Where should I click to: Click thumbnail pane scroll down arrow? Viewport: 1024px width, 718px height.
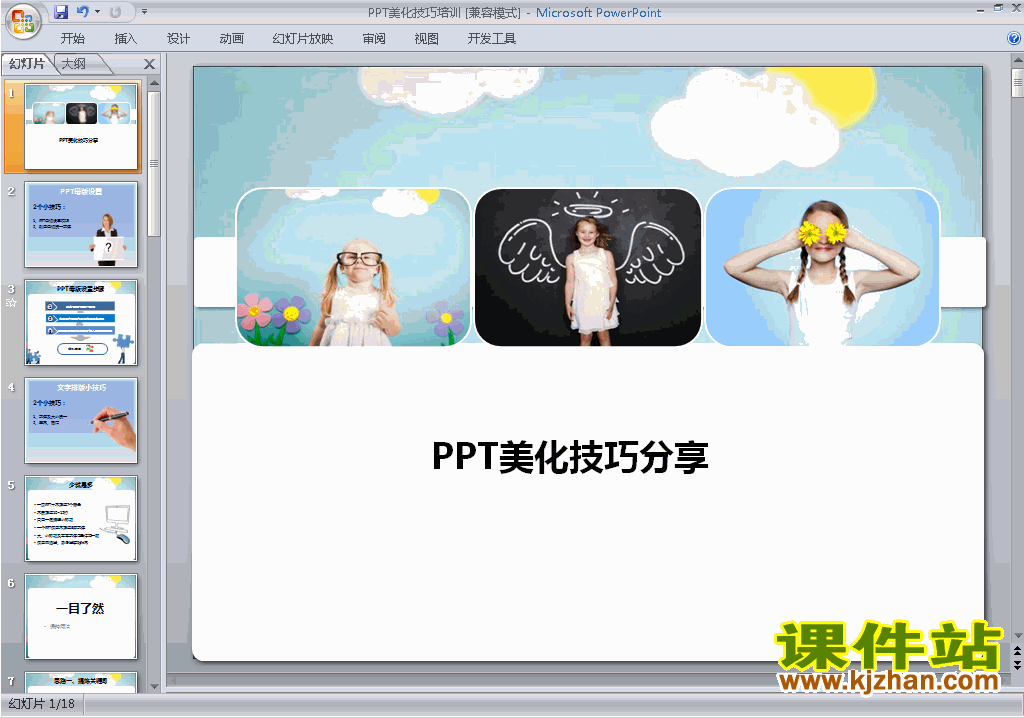tap(154, 686)
